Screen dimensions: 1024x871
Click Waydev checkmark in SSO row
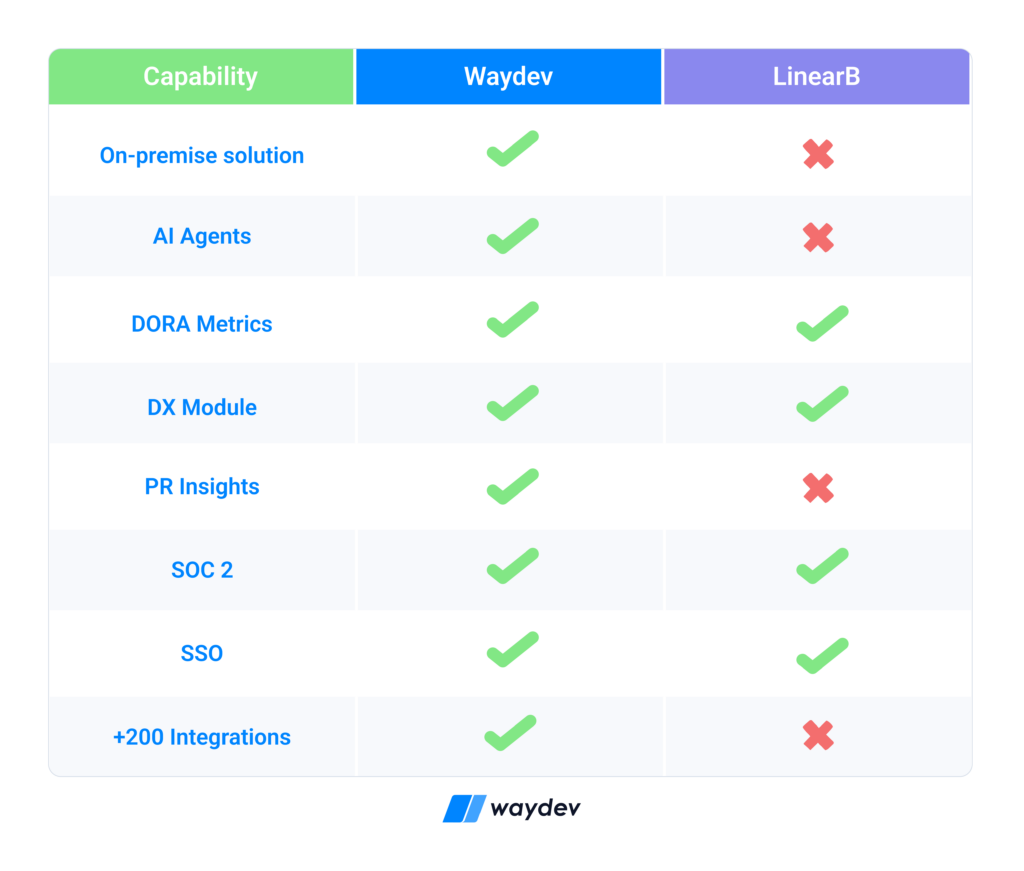click(513, 650)
